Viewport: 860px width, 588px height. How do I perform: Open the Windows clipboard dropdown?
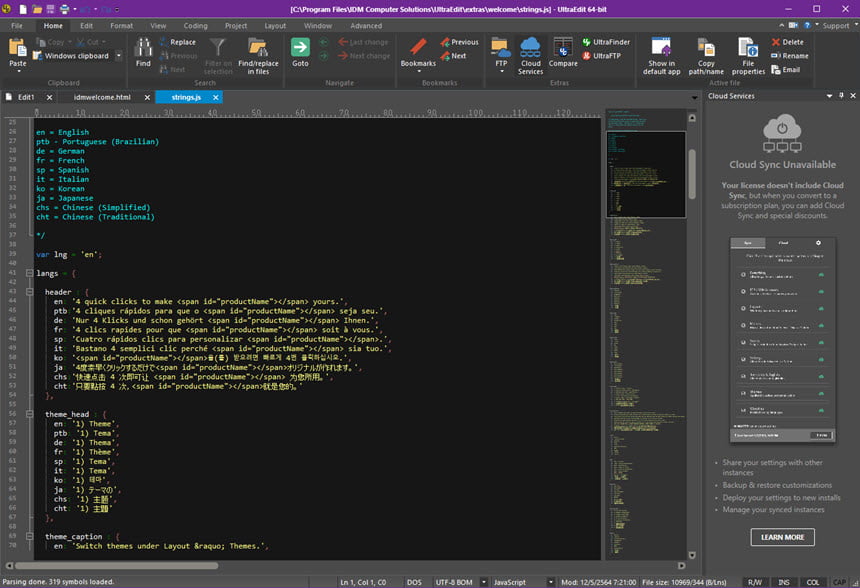[x=118, y=55]
